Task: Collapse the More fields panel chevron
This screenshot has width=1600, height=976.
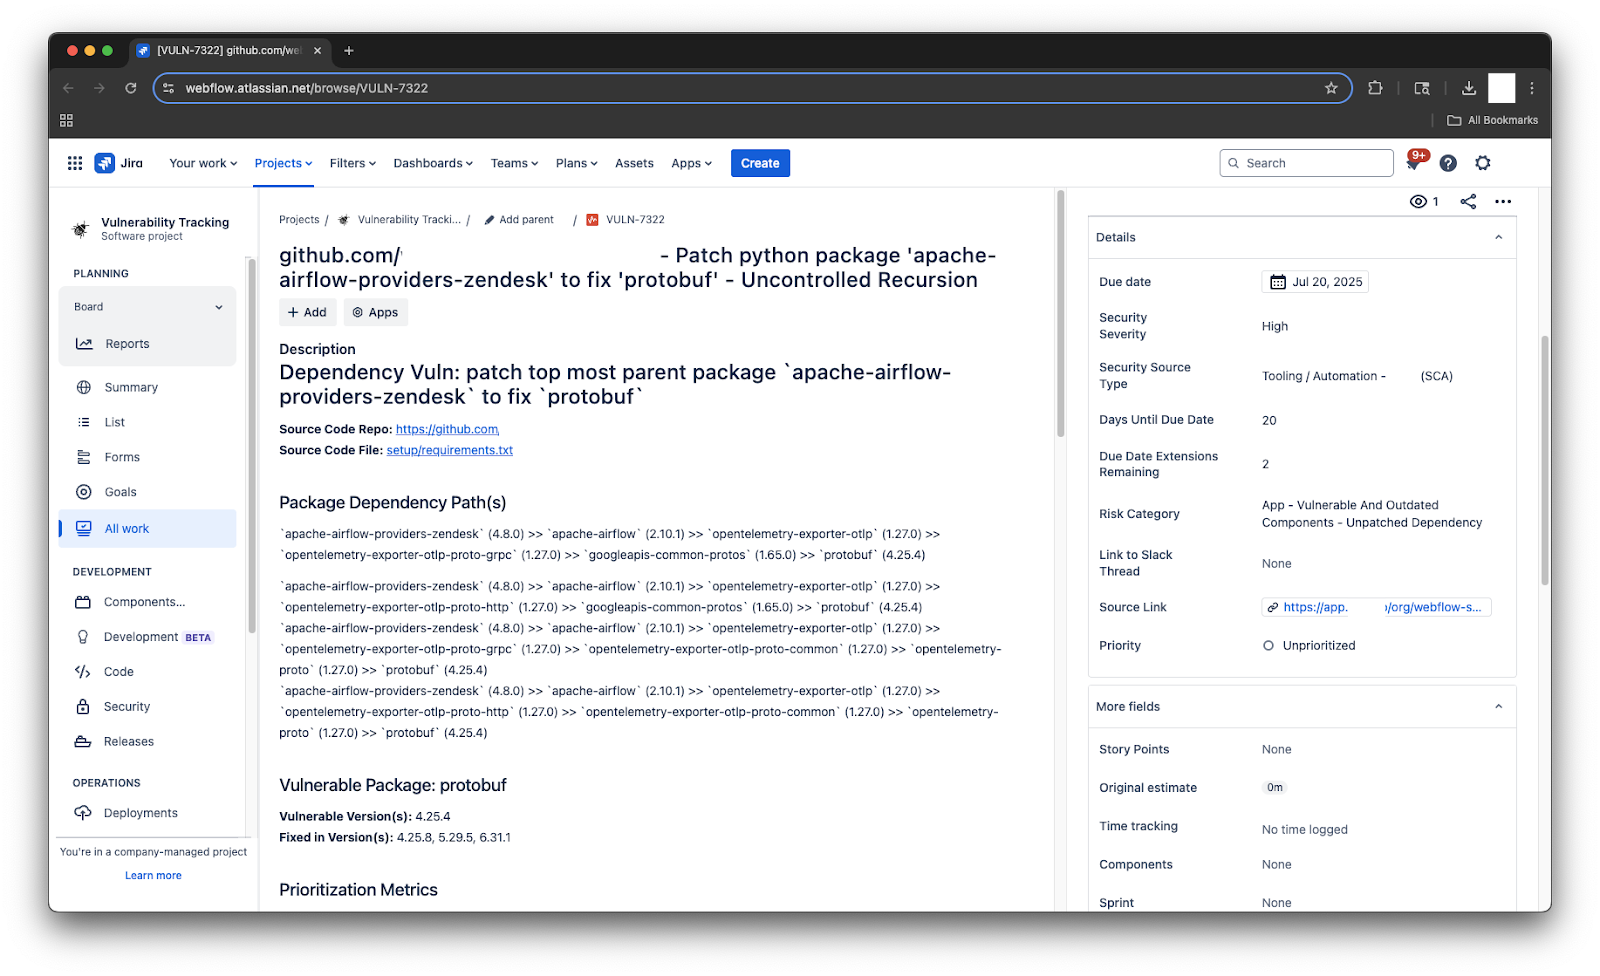Action: pos(1498,706)
